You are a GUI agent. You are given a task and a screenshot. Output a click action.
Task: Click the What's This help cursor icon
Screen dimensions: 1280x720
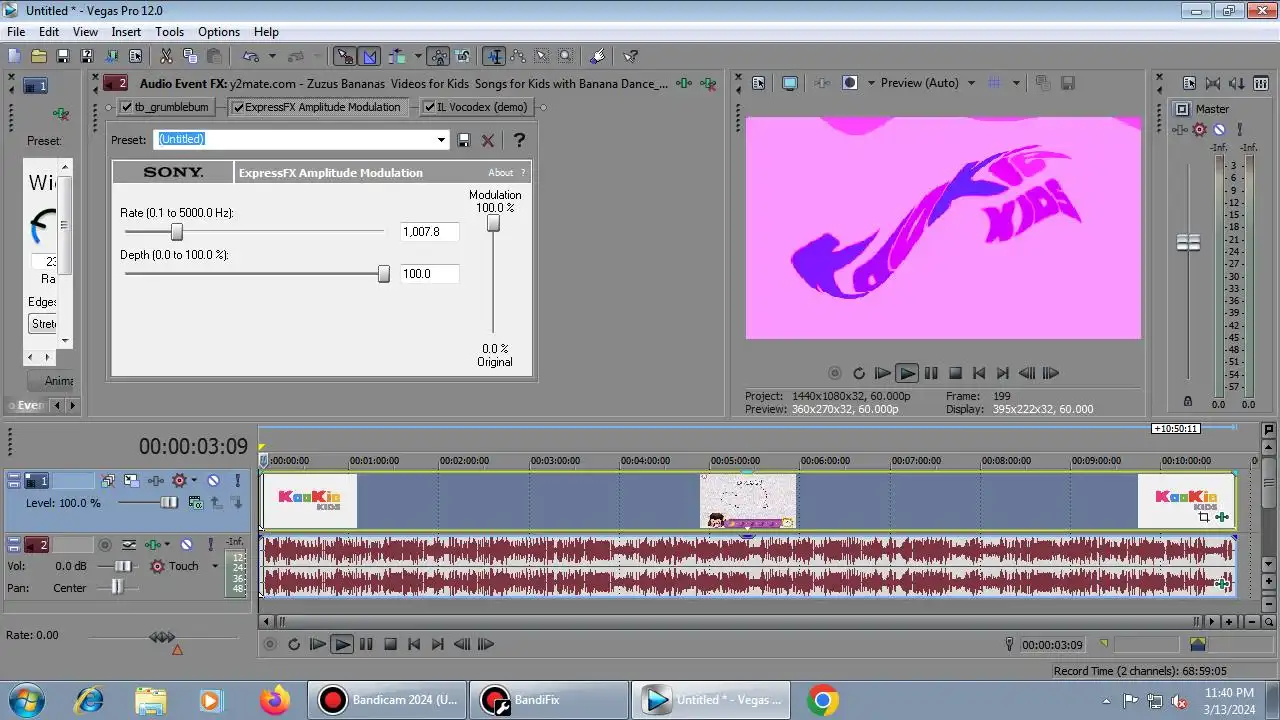630,56
